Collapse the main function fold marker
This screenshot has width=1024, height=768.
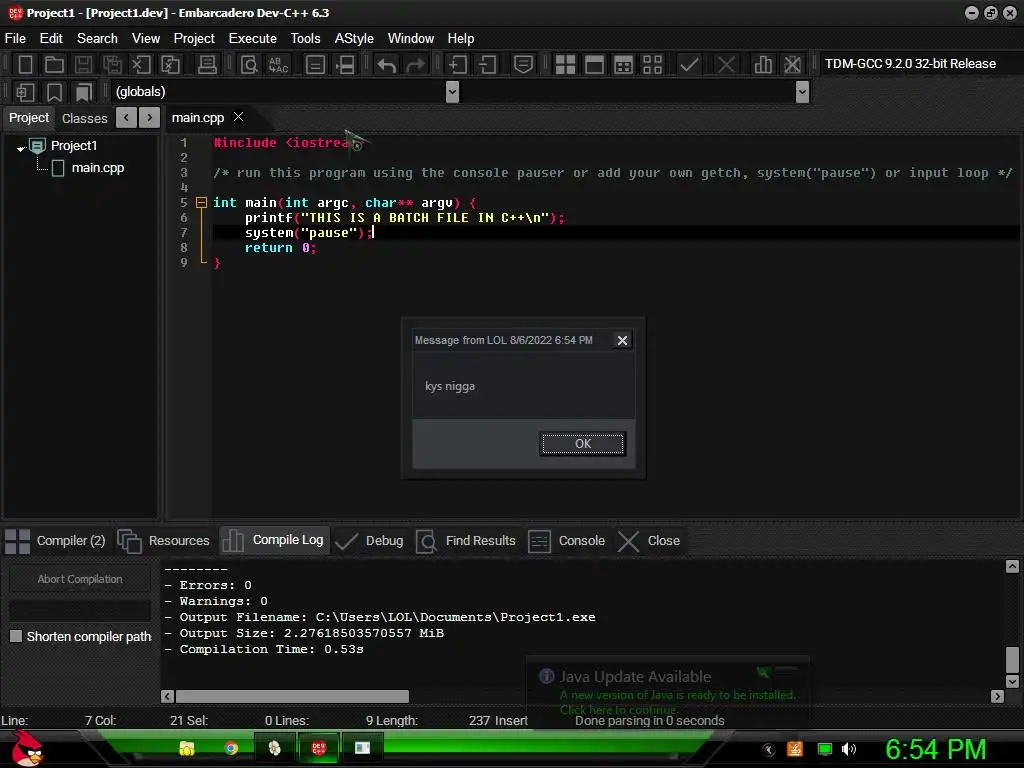click(x=201, y=202)
